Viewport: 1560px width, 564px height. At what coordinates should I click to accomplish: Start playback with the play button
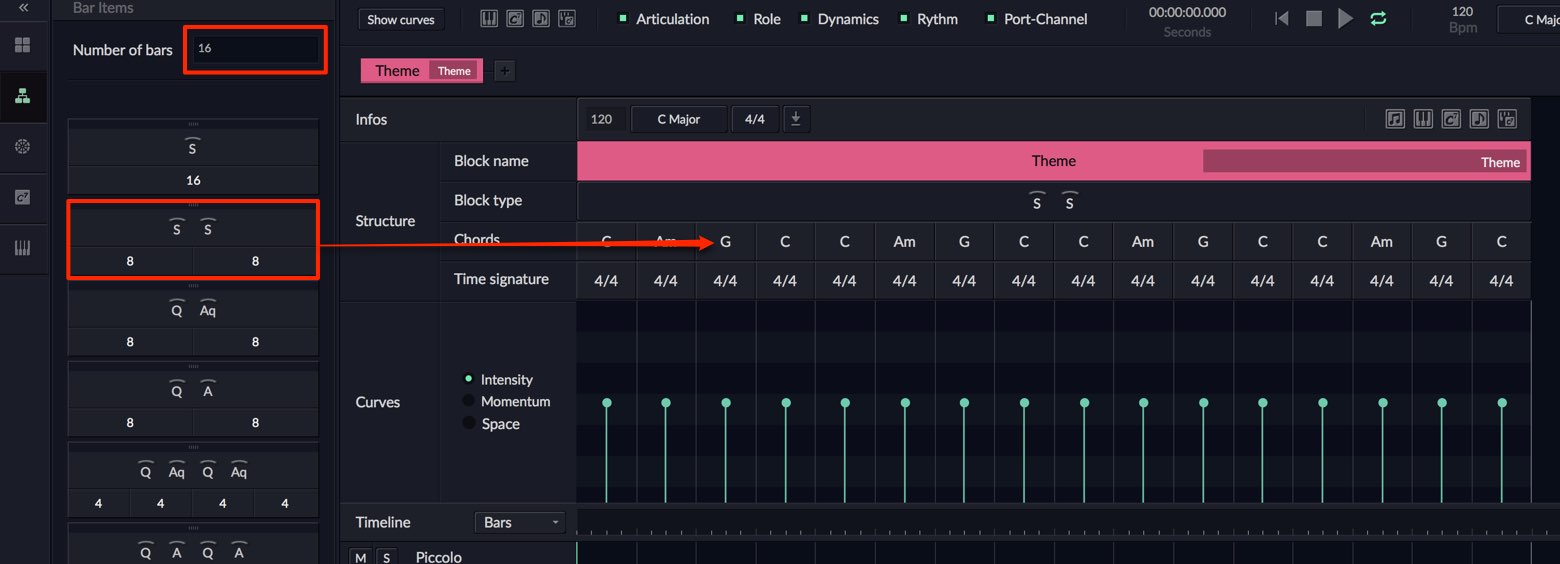pyautogui.click(x=1346, y=19)
